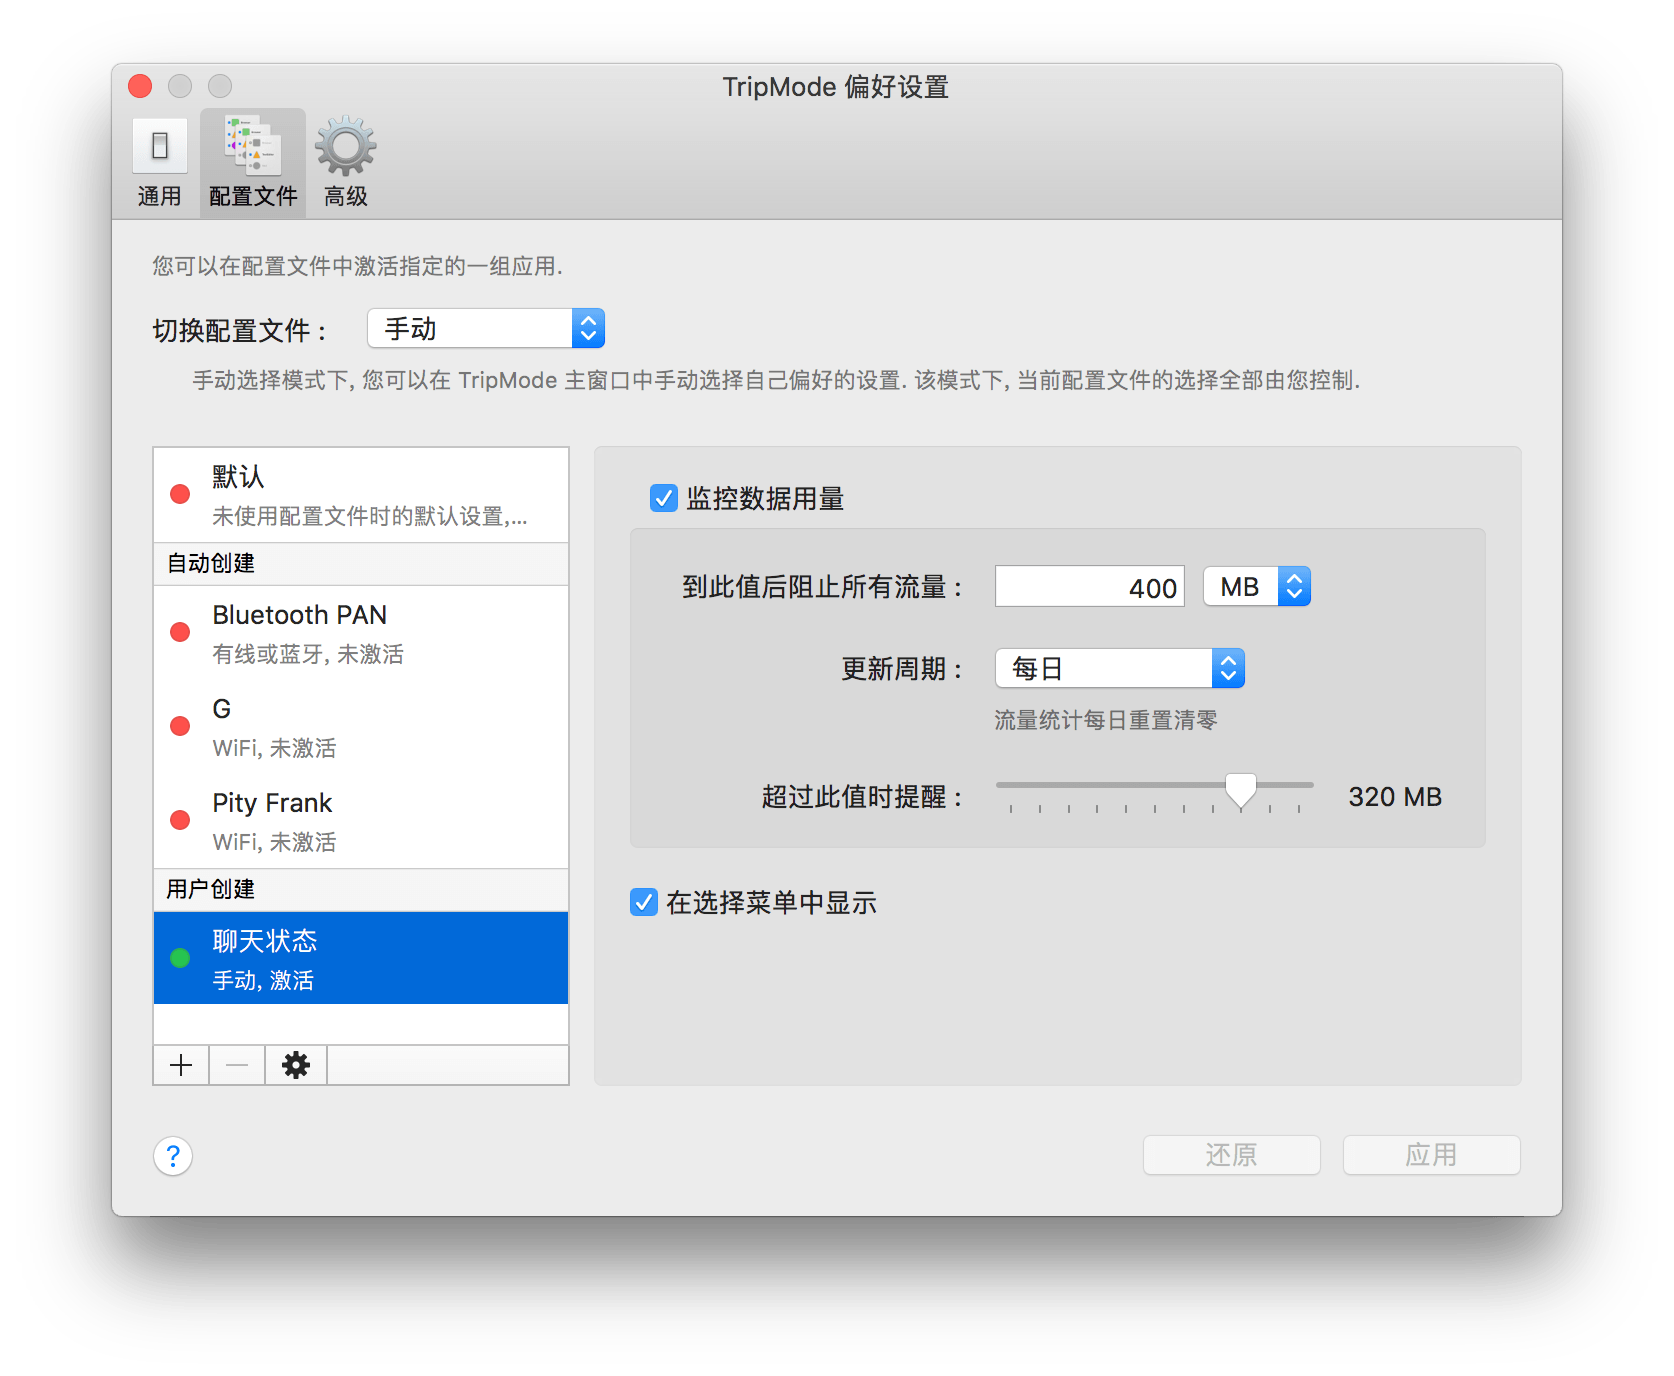The width and height of the screenshot is (1674, 1376).
Task: Select the G WiFi profile
Action: tap(361, 727)
